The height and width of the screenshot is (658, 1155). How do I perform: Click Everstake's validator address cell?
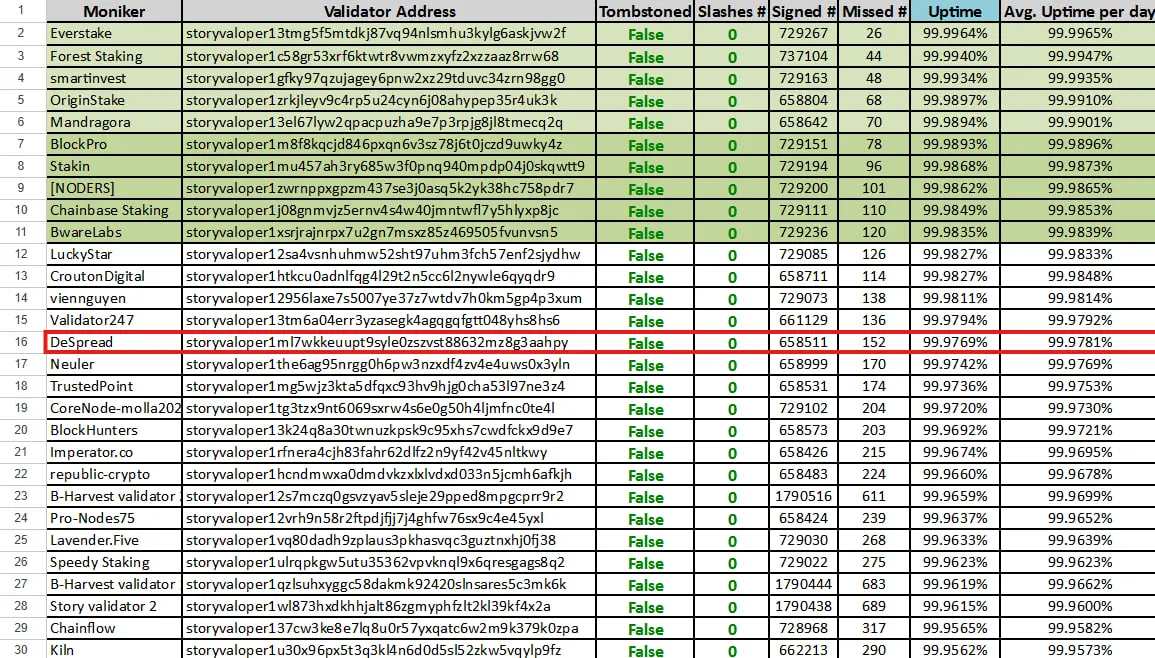(x=389, y=33)
